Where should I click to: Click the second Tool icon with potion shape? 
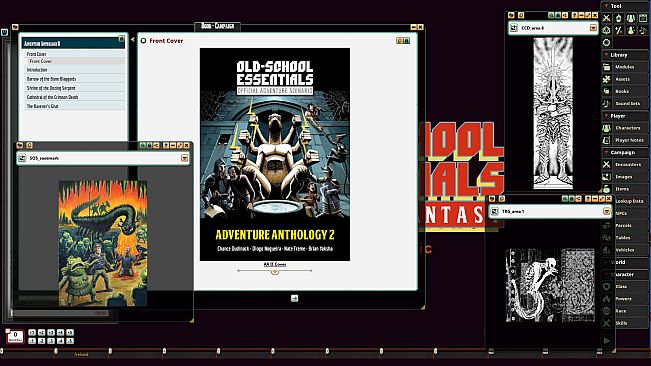point(619,18)
